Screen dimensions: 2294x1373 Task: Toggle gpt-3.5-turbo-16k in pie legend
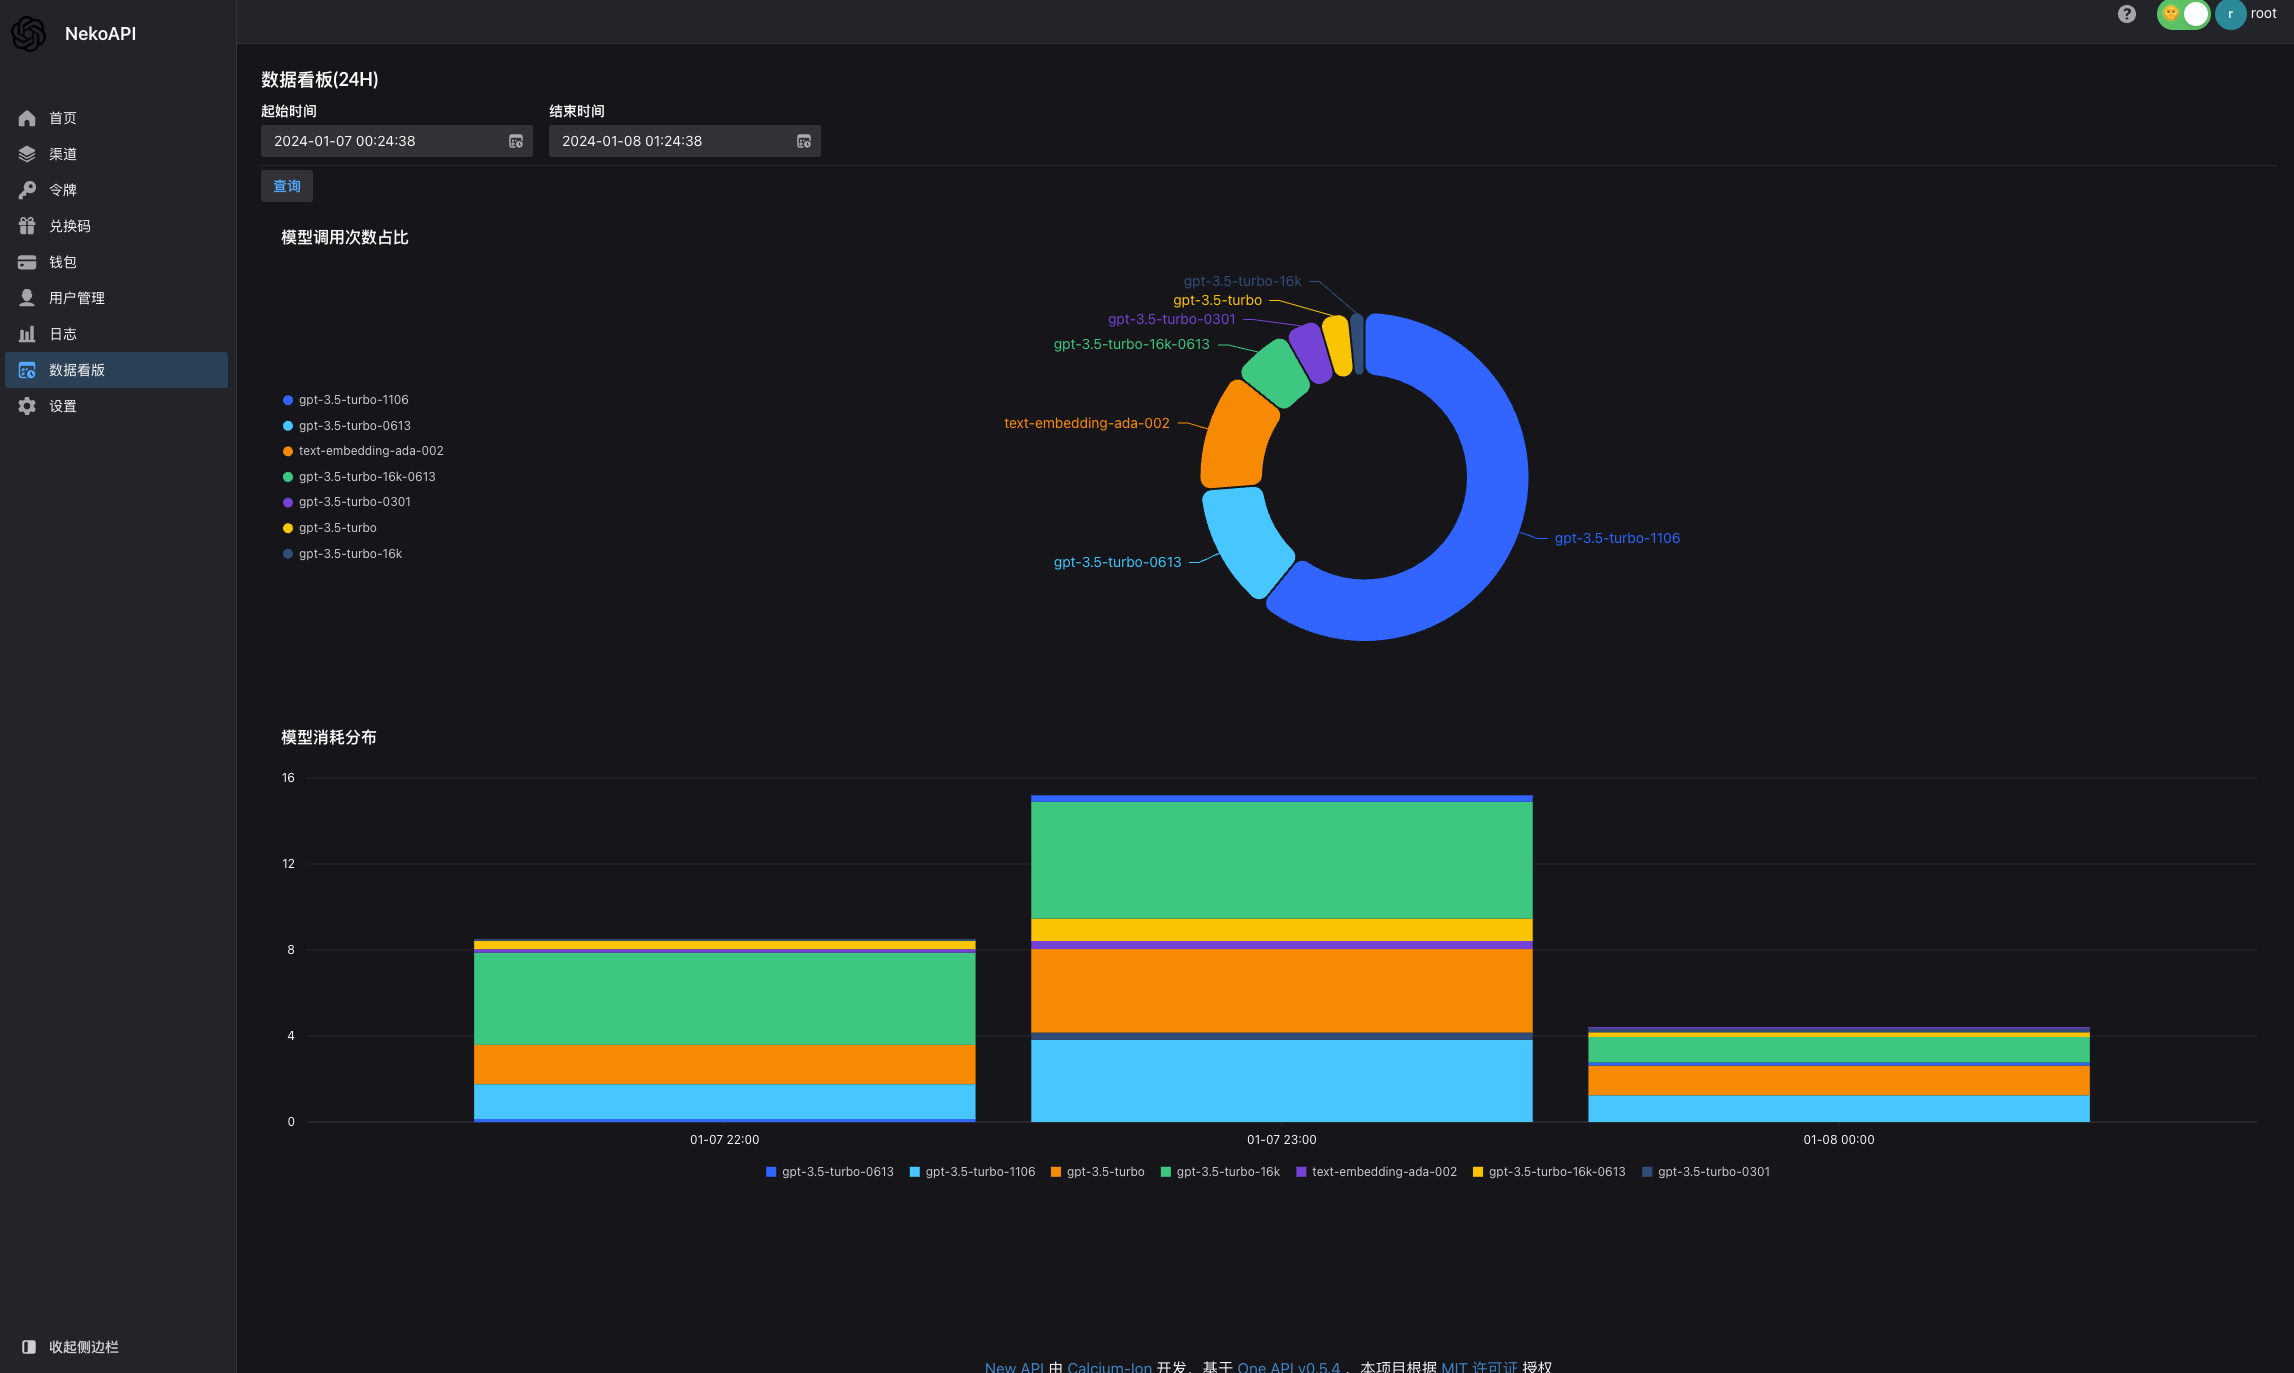click(343, 554)
